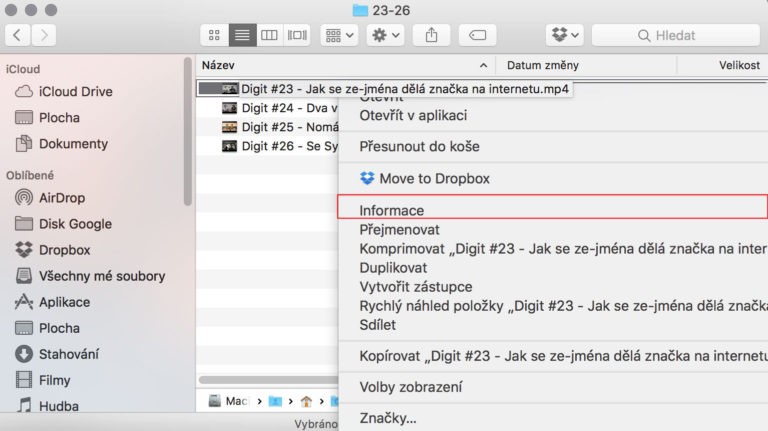Select list view mode button
The image size is (768, 431).
pos(241,35)
